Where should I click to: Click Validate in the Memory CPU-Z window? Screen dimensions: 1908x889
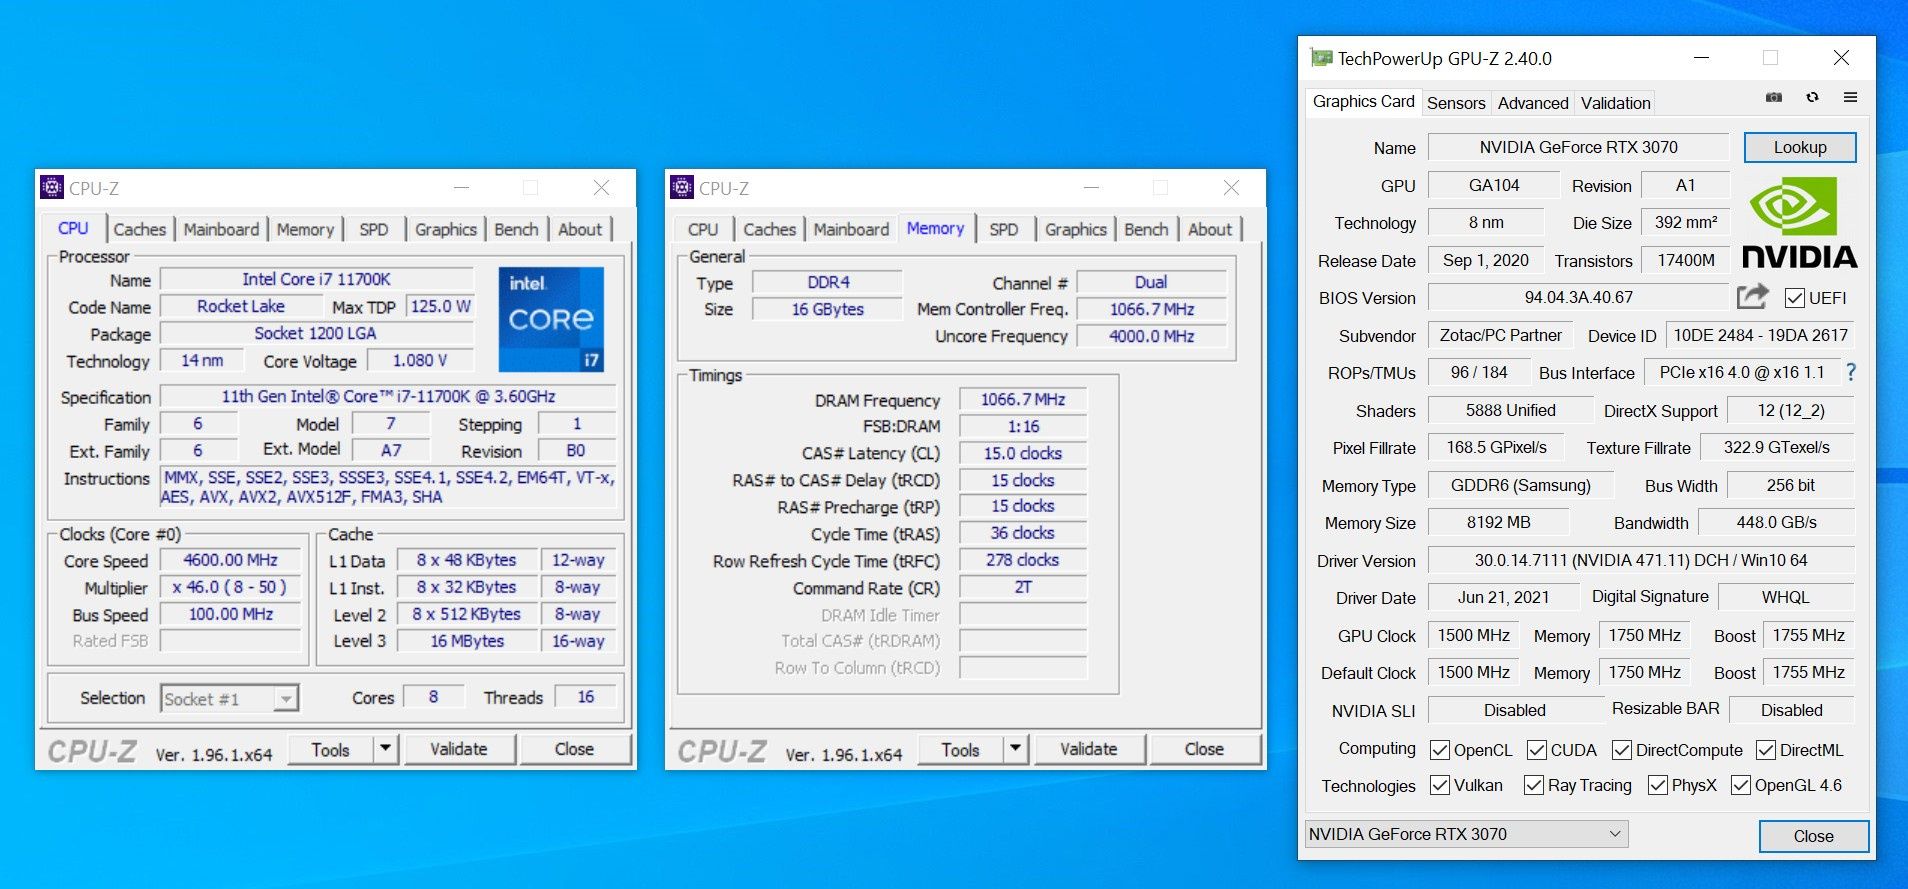tap(1089, 749)
